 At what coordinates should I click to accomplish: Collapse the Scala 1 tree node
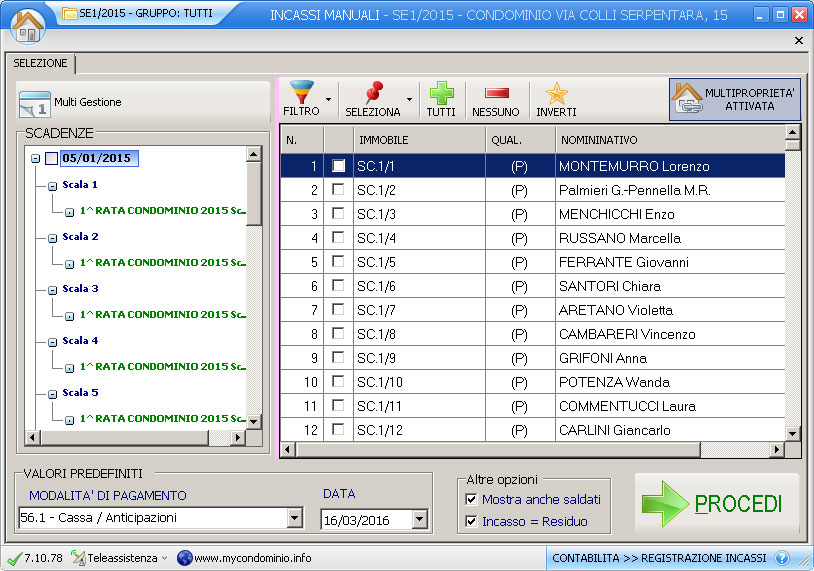pos(53,186)
